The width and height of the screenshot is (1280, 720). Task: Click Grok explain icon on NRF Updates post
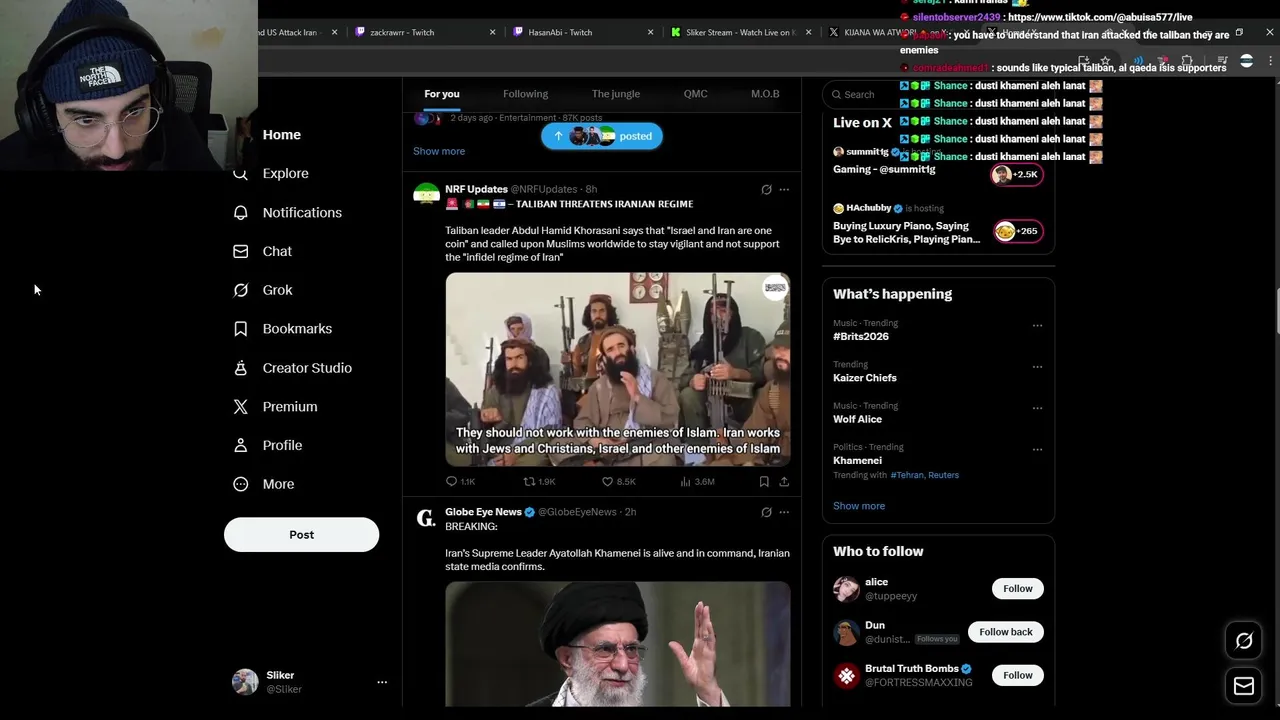[x=766, y=190]
